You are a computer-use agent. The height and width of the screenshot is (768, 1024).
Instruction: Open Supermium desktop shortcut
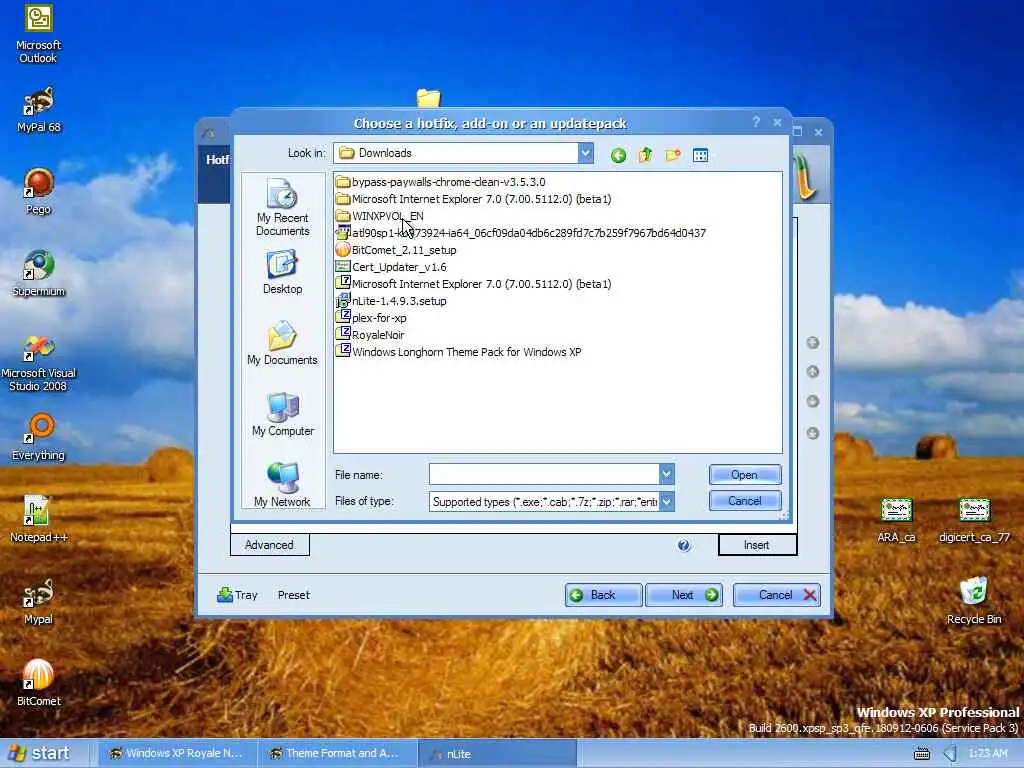coord(39,274)
